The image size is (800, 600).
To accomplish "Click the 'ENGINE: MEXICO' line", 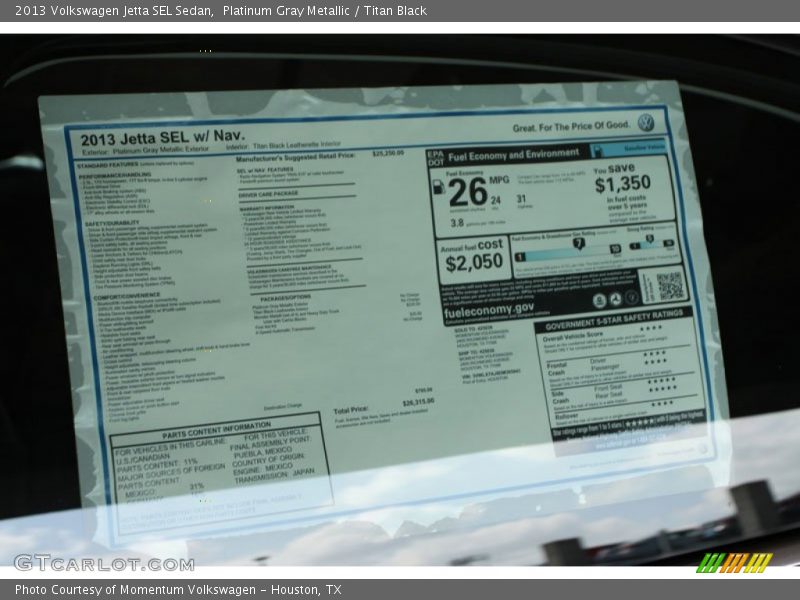I will pos(263,470).
